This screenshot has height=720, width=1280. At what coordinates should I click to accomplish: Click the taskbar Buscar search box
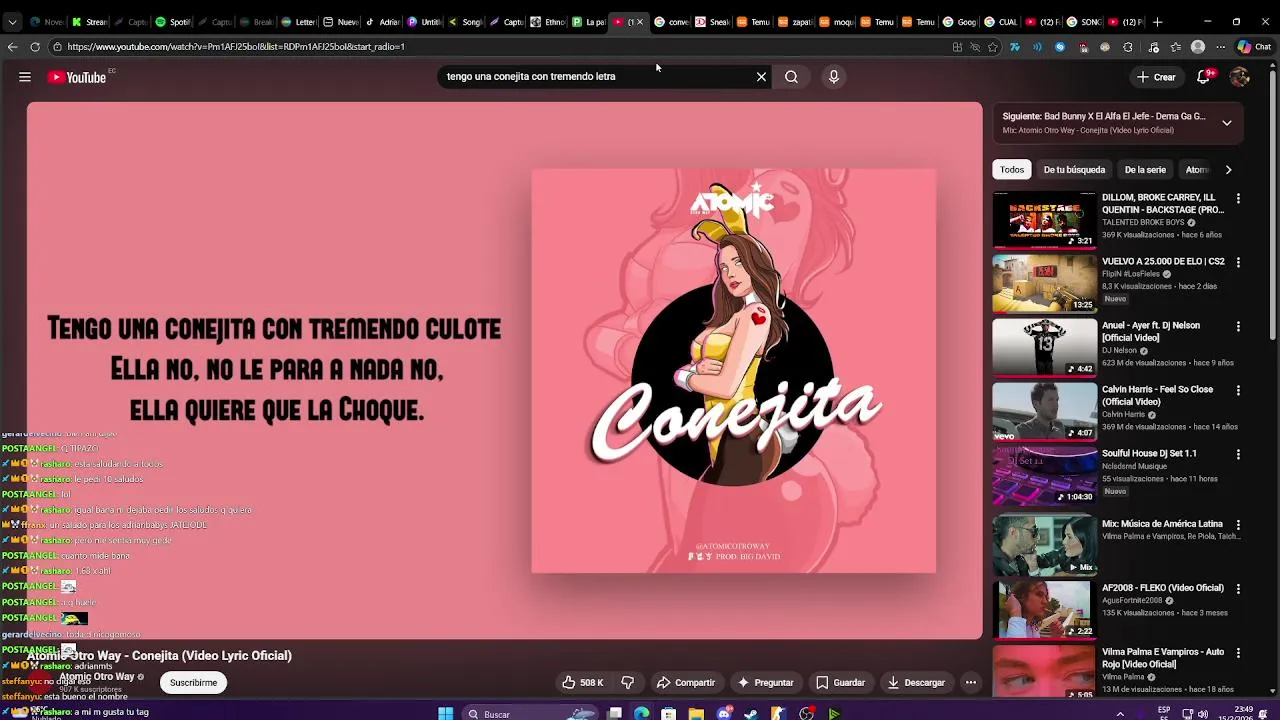coord(530,713)
